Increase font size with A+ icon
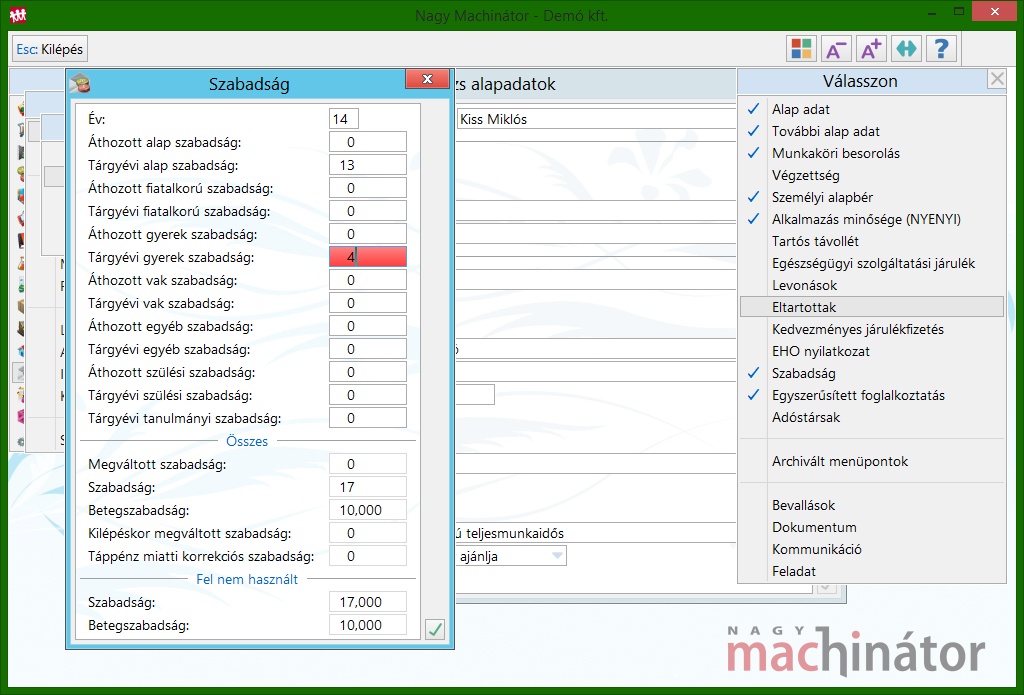This screenshot has width=1024, height=695. (x=871, y=49)
